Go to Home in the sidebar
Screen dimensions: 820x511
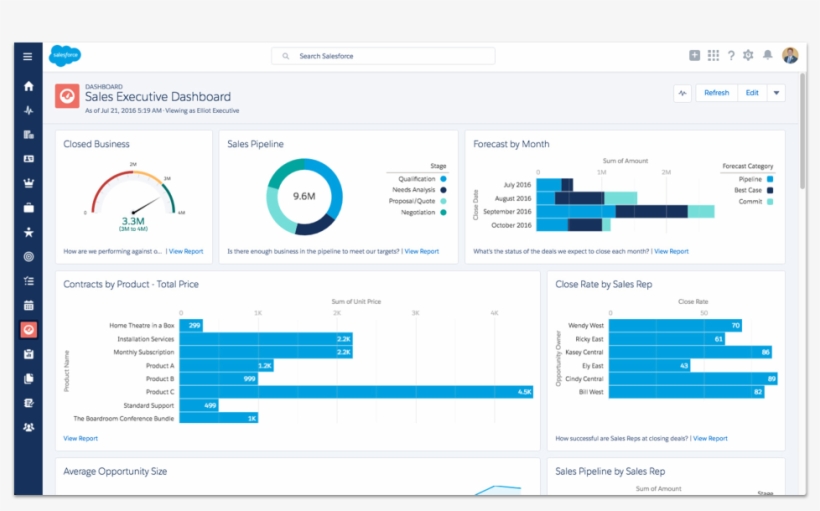tap(28, 86)
